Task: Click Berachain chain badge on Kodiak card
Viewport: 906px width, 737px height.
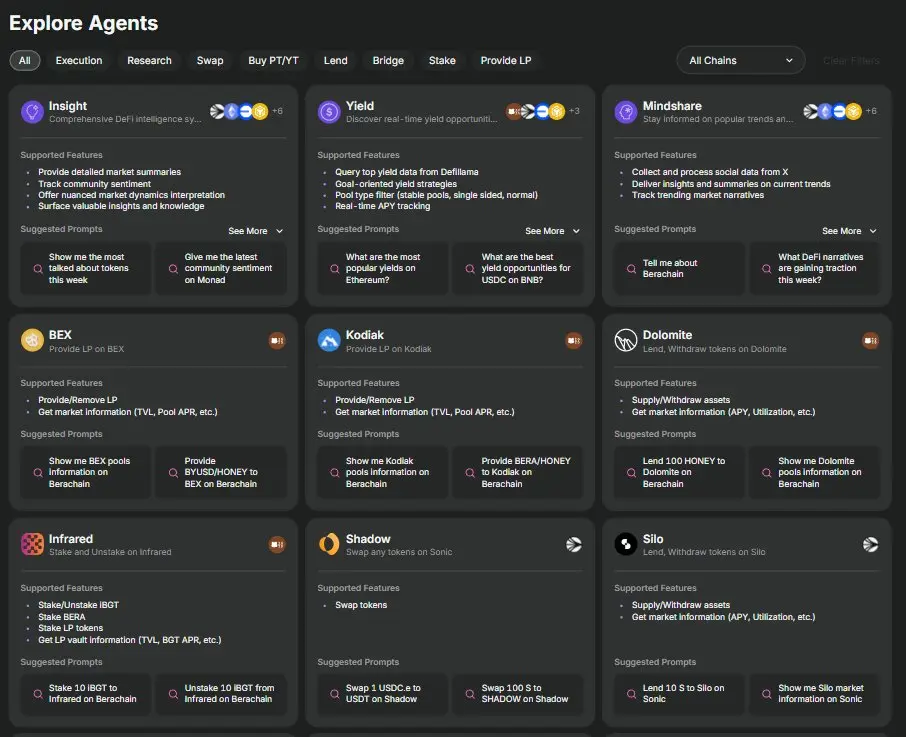Action: click(574, 341)
